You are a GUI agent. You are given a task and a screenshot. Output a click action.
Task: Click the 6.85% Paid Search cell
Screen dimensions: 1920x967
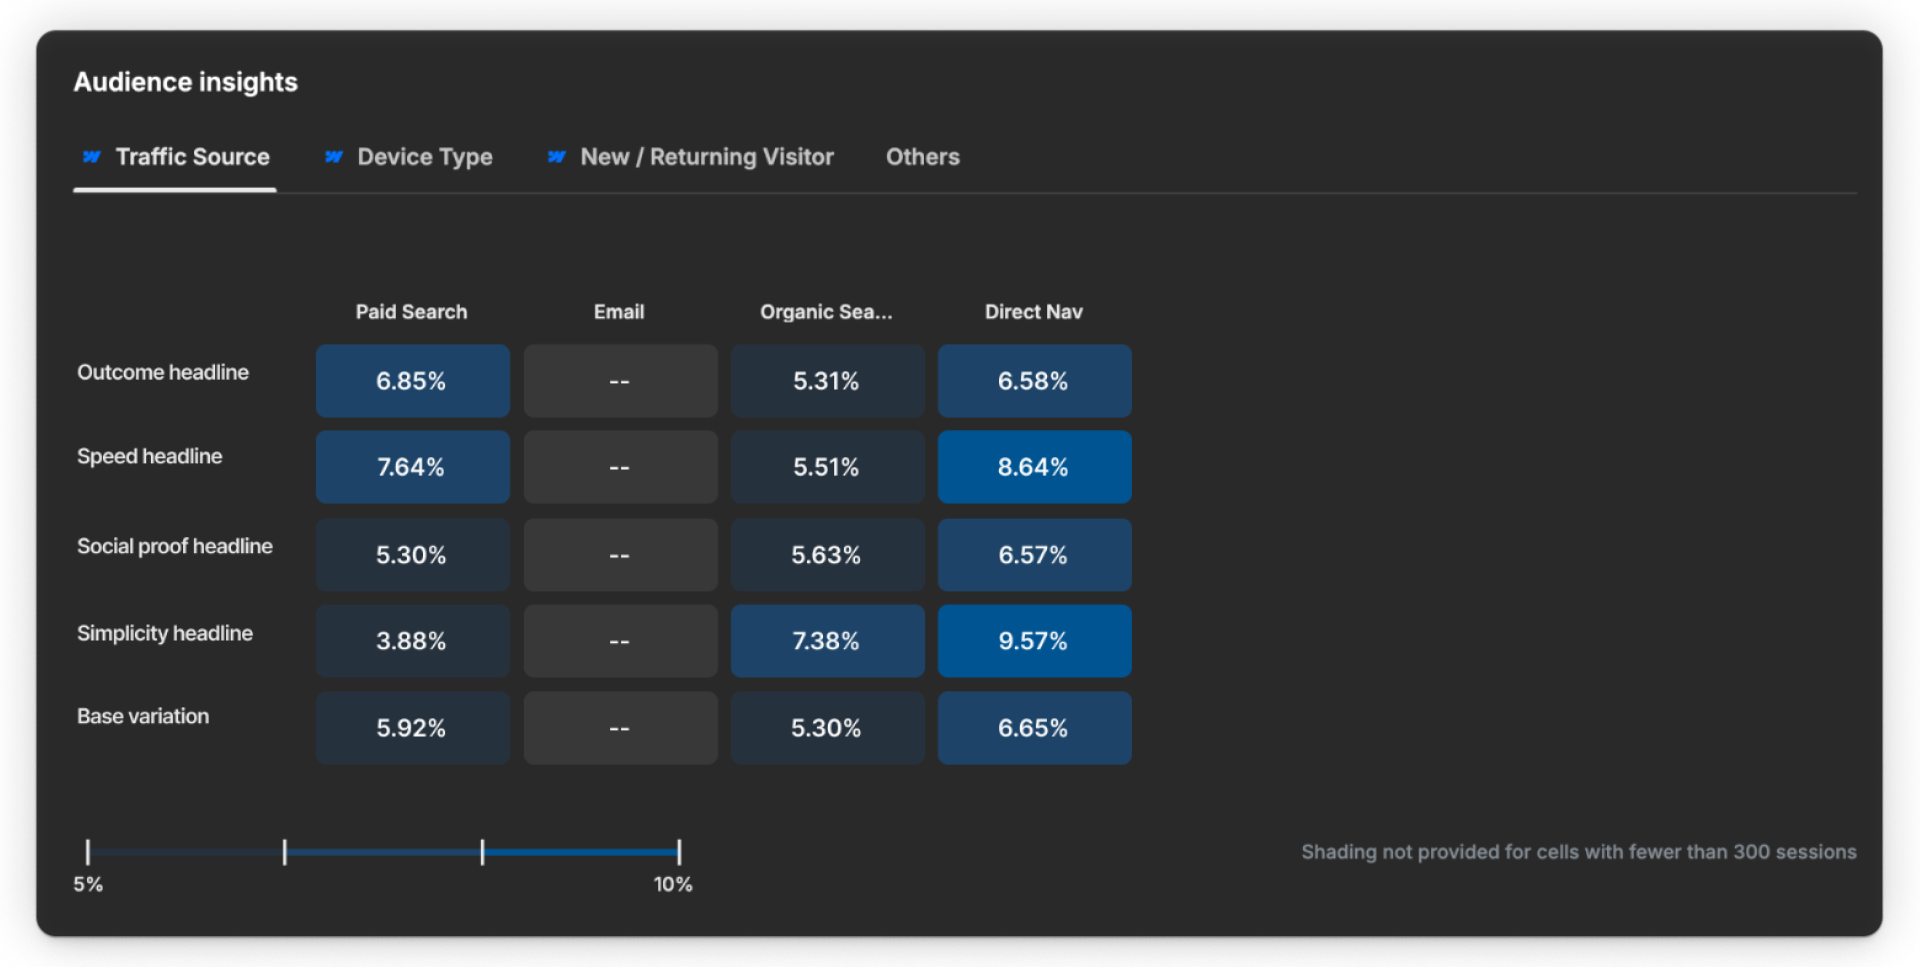click(413, 381)
